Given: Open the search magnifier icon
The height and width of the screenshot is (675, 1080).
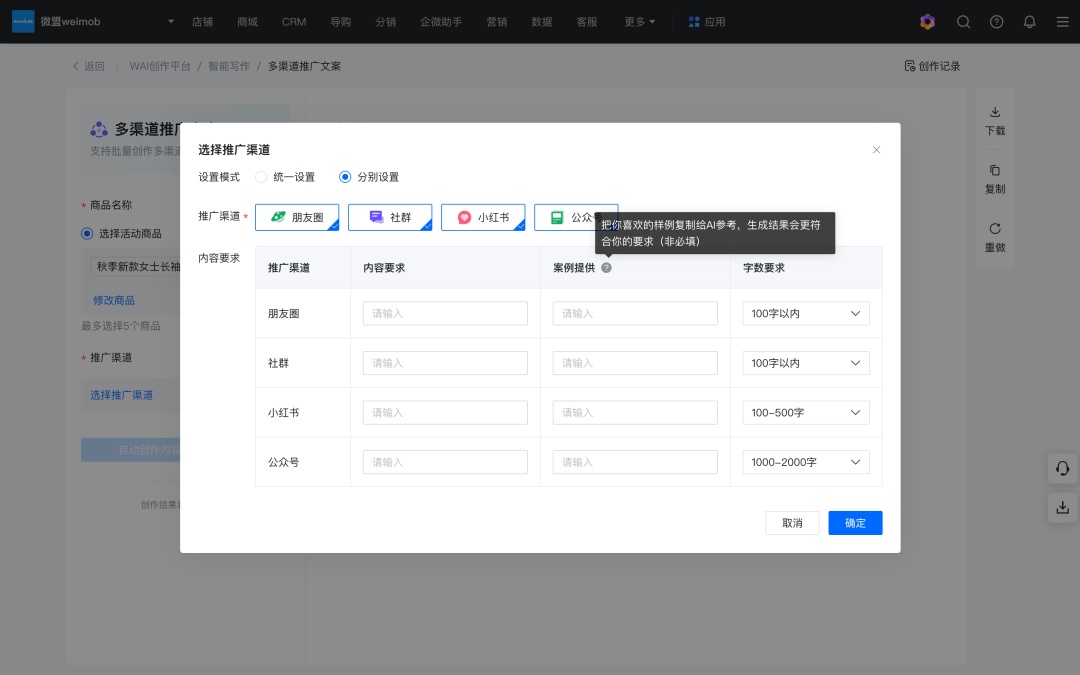Looking at the screenshot, I should [964, 22].
